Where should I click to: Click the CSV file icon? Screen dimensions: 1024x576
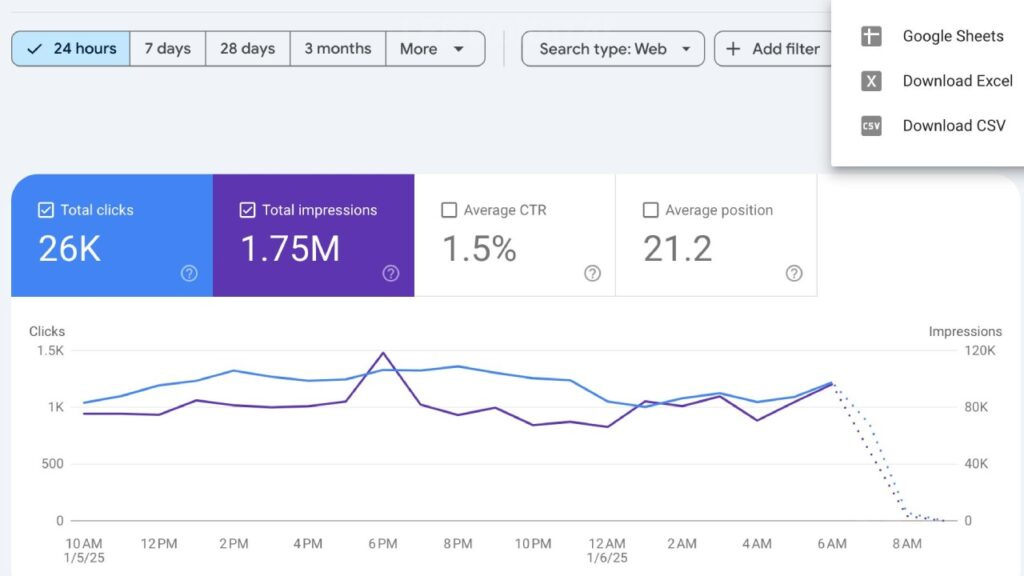871,126
